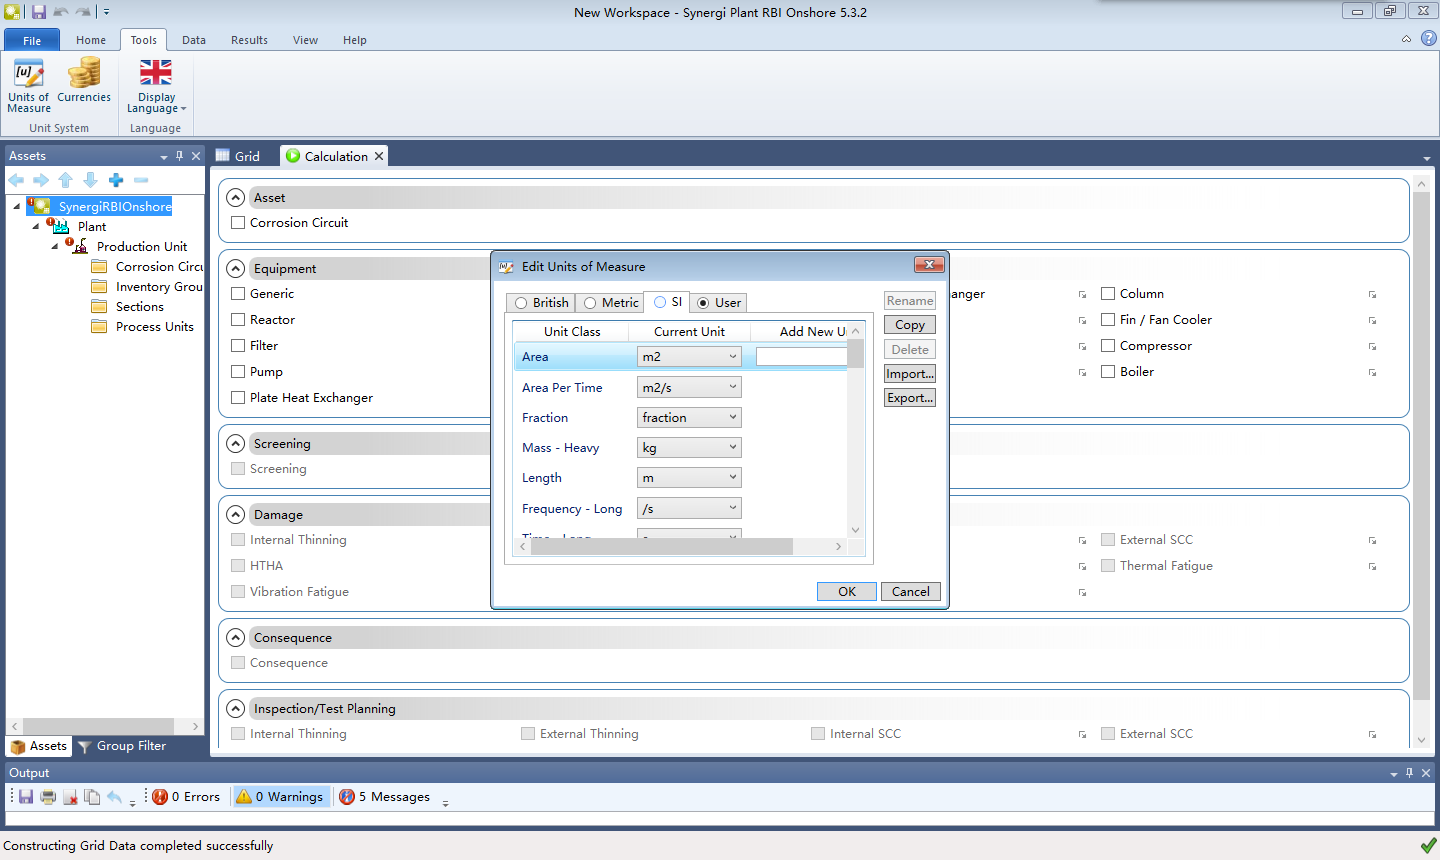This screenshot has width=1440, height=860.
Task: Click the blue right arrow in Assets toolbar
Action: pos(41,180)
